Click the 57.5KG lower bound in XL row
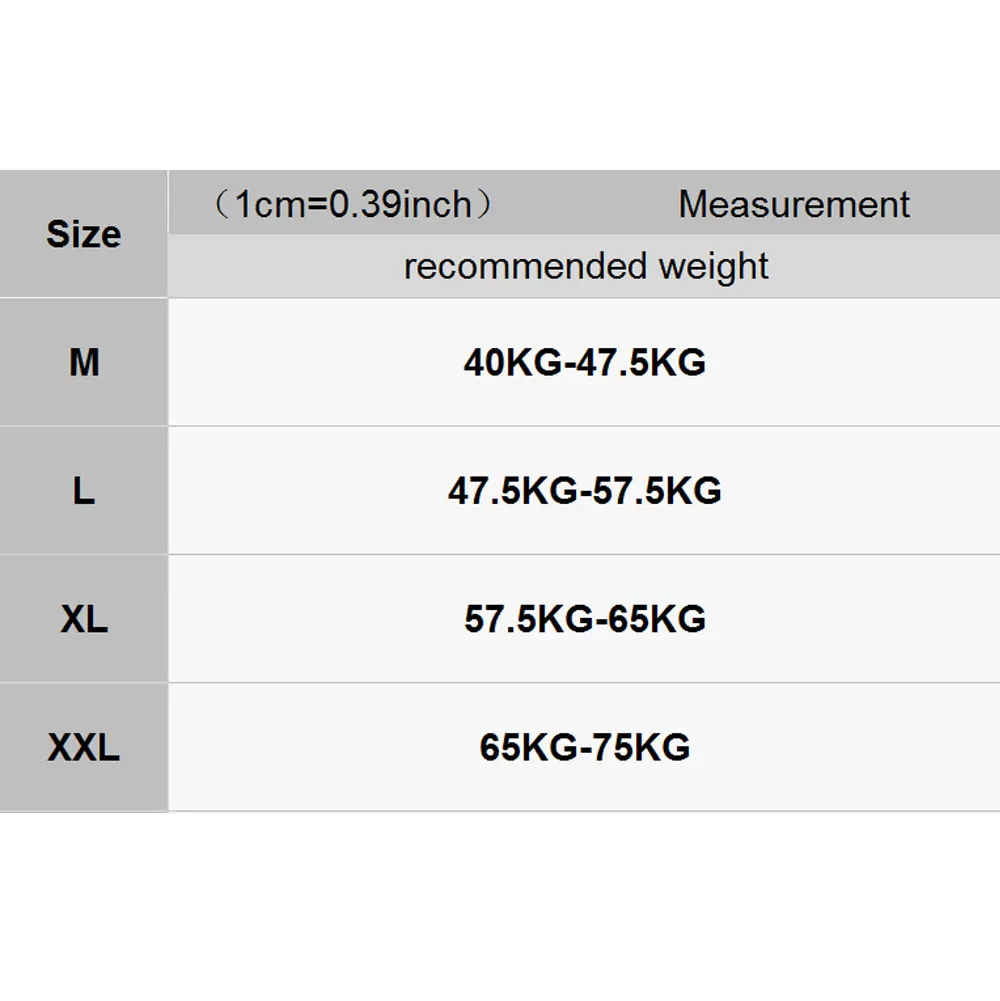 529,619
